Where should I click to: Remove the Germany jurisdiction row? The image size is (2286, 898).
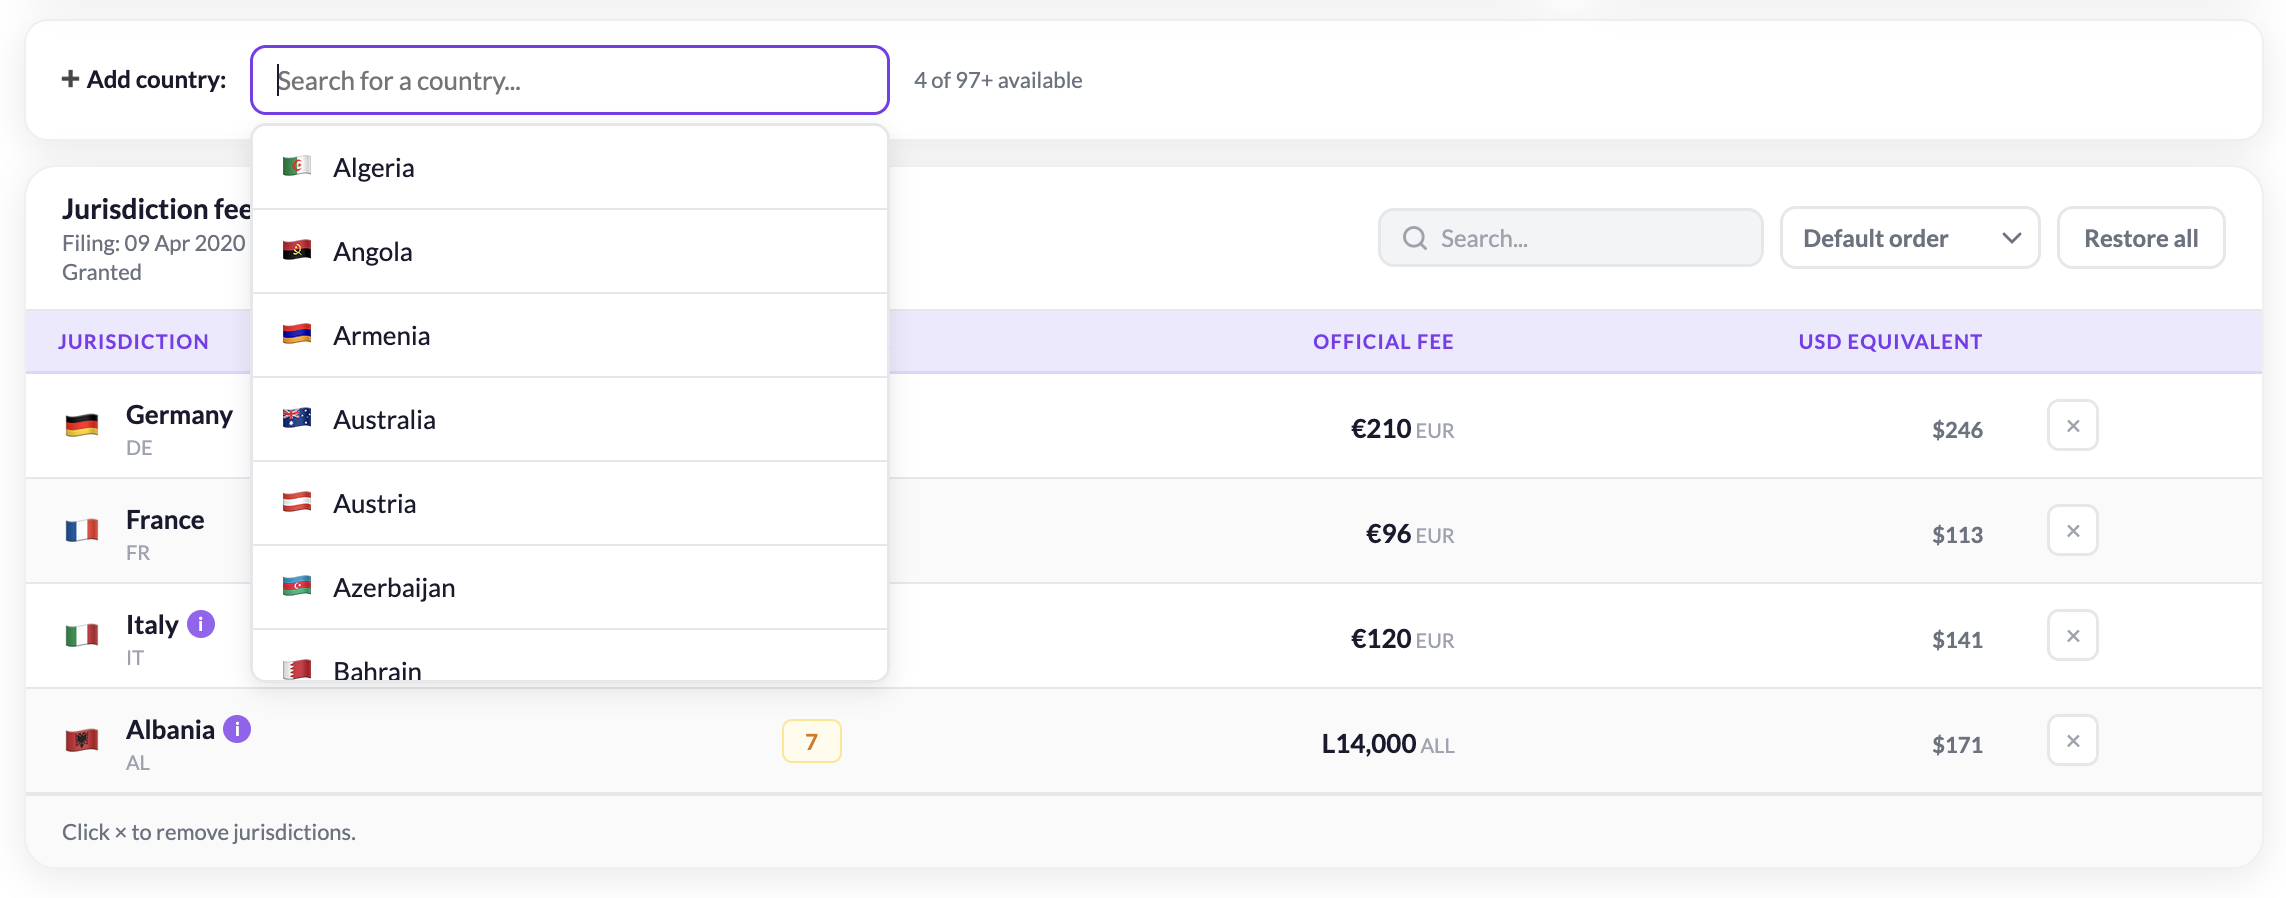2072,426
